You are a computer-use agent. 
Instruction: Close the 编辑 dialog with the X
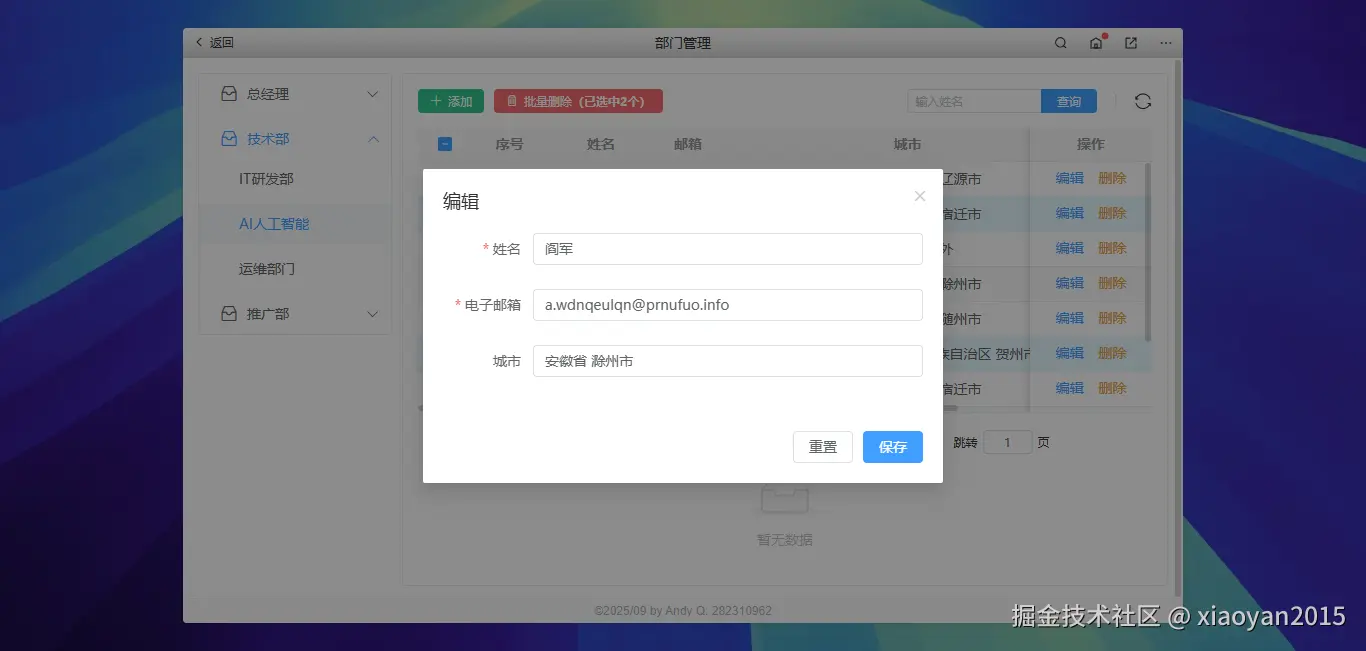[x=919, y=196]
